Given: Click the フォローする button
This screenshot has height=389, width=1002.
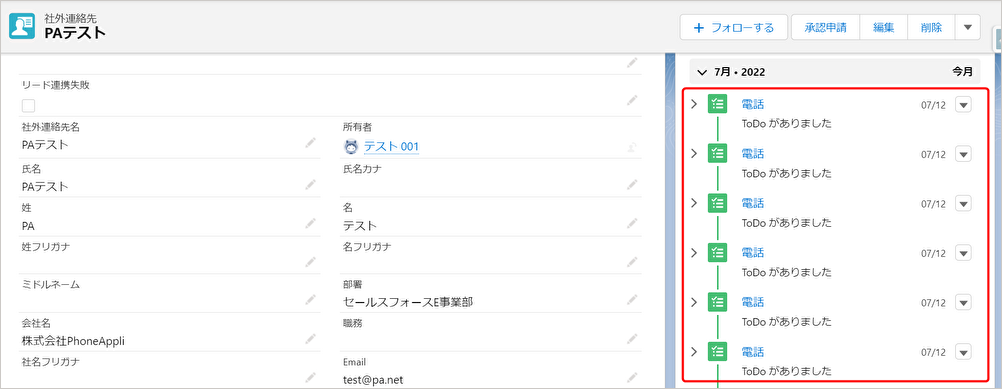Looking at the screenshot, I should (734, 27).
